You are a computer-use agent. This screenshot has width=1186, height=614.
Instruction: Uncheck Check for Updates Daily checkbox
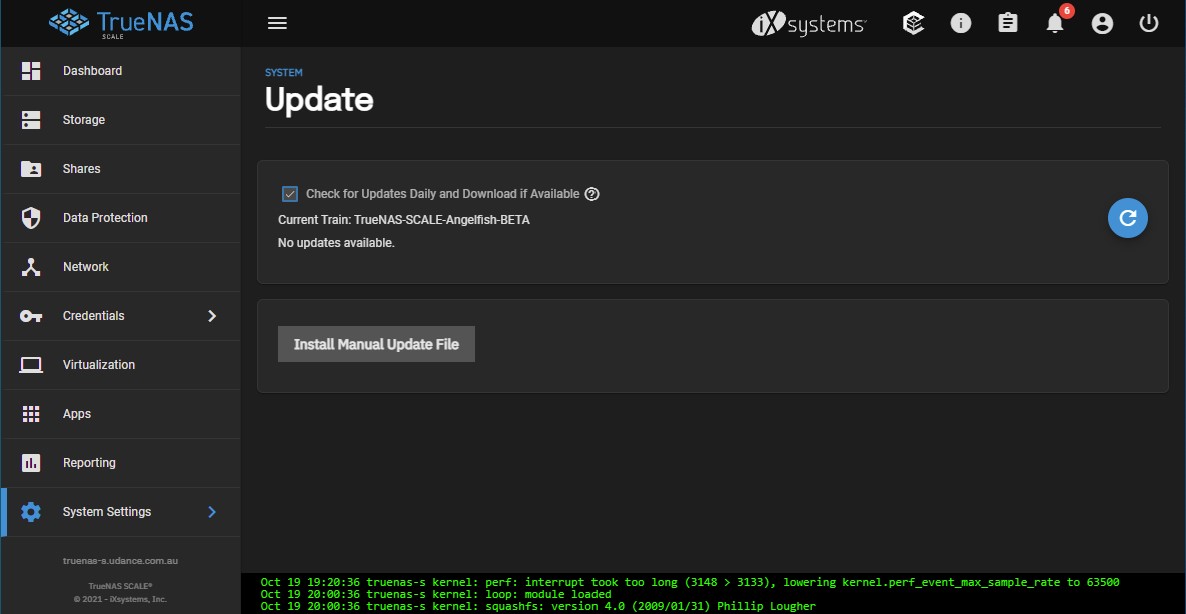[290, 194]
